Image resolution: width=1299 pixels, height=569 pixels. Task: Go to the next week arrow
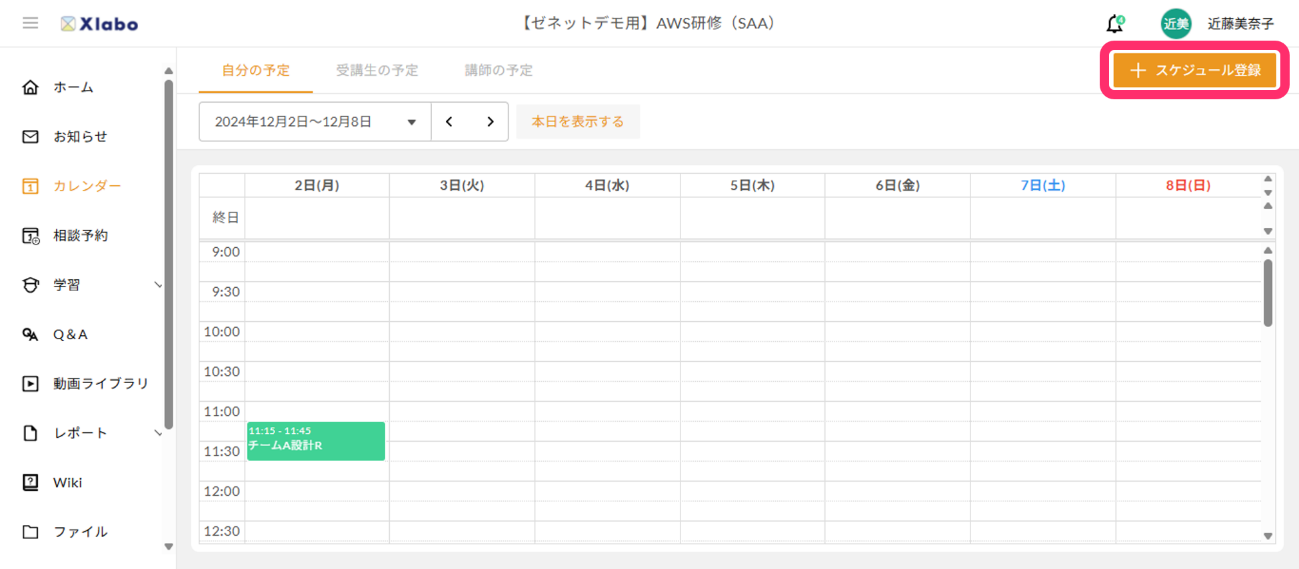pos(490,122)
